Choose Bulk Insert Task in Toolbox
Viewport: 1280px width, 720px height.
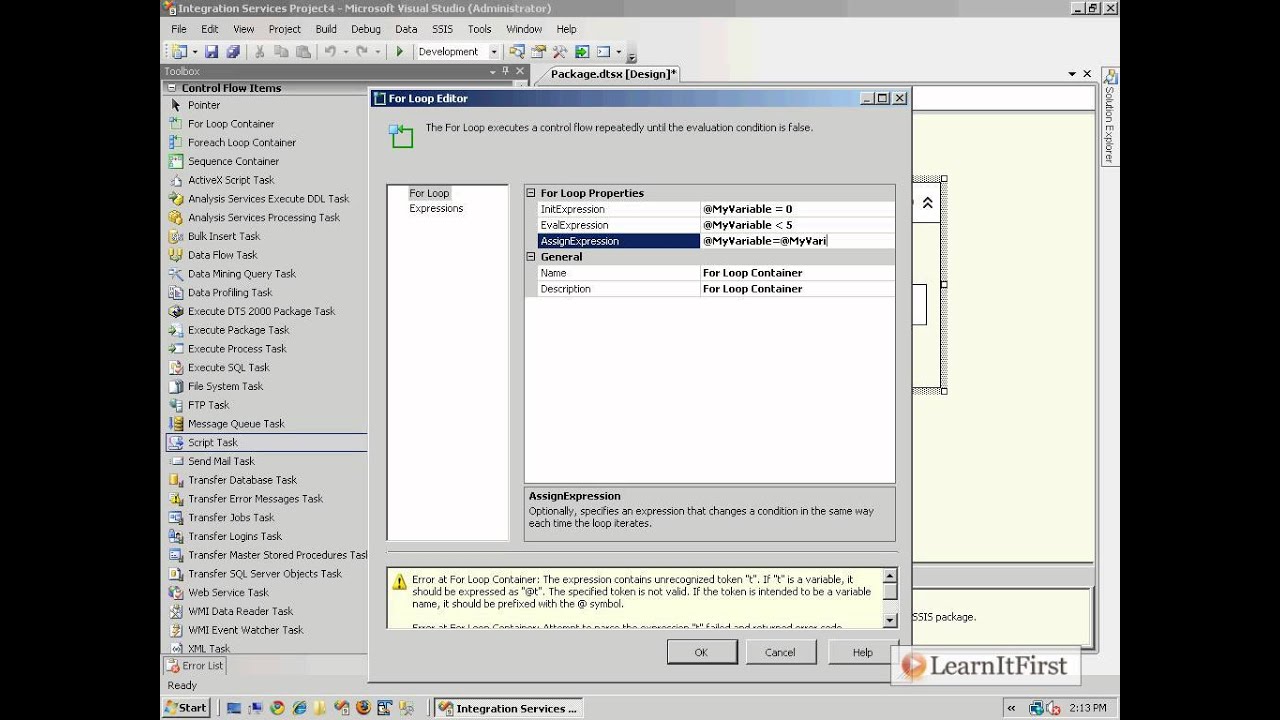coord(224,236)
